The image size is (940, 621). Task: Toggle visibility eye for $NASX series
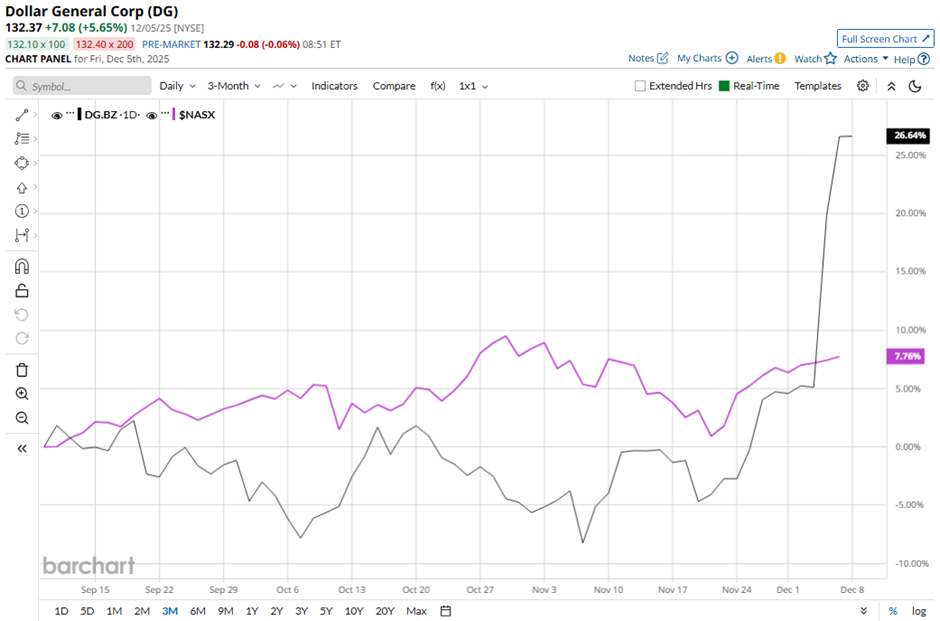[x=152, y=115]
